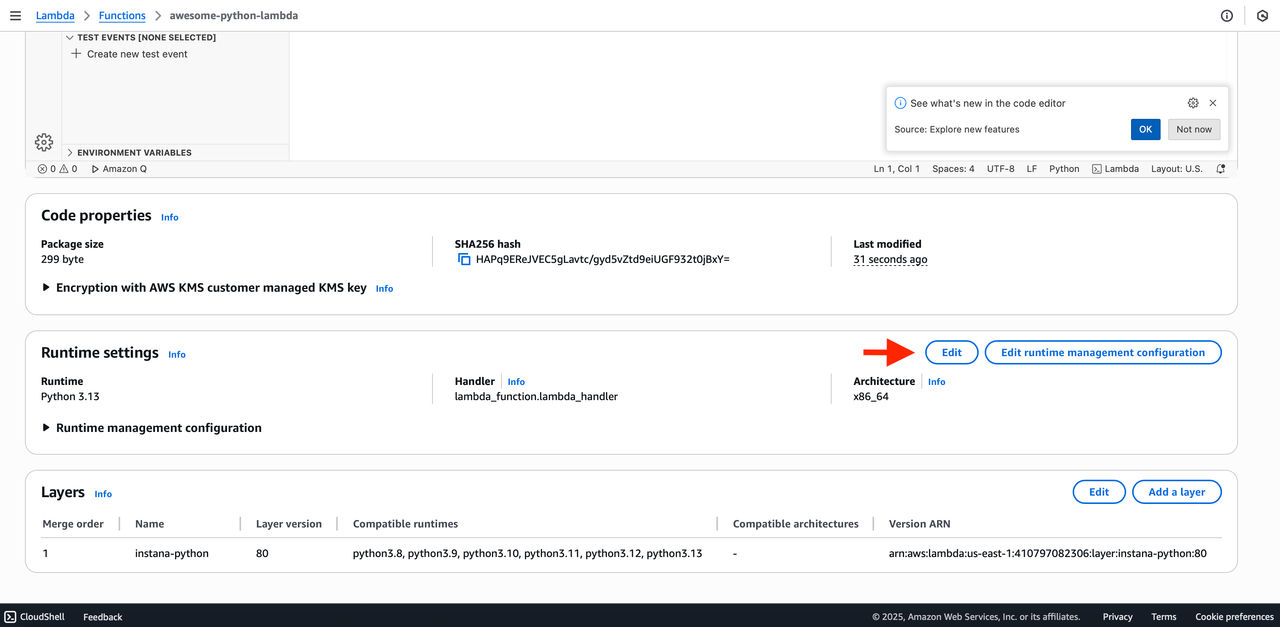Dismiss the code editor notification with X

tap(1213, 103)
